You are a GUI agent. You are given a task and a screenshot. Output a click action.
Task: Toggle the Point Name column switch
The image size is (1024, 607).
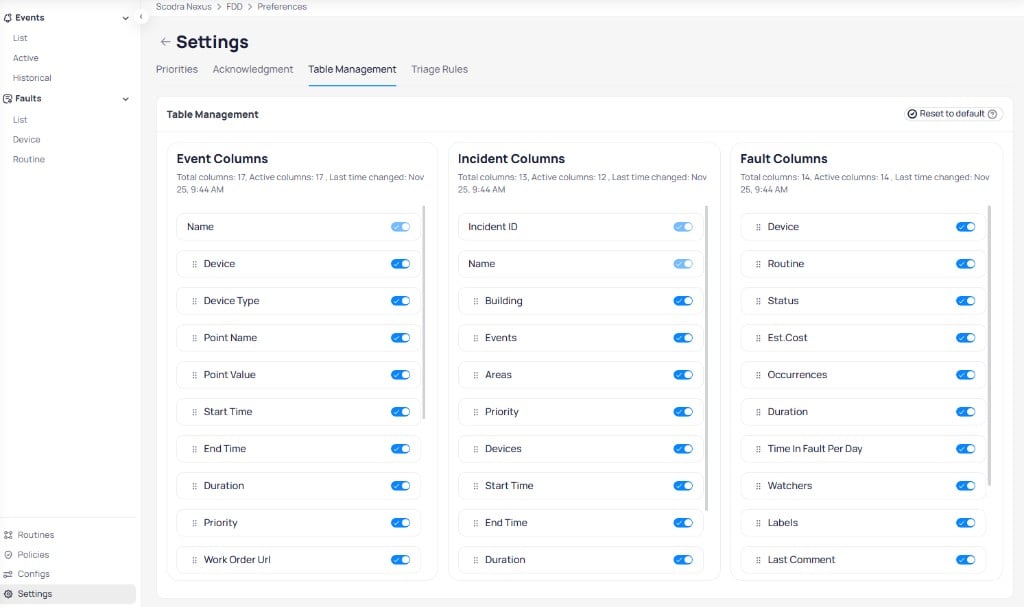click(400, 338)
